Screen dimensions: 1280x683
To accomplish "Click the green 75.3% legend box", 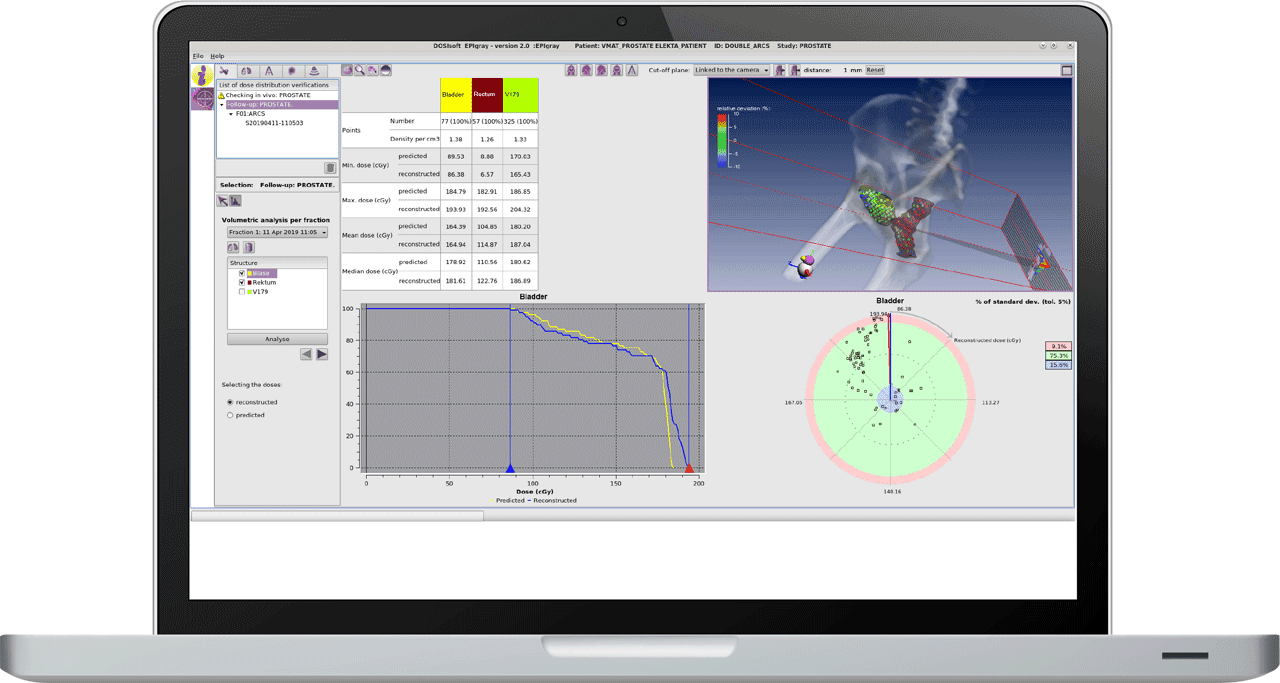I will (x=1058, y=355).
